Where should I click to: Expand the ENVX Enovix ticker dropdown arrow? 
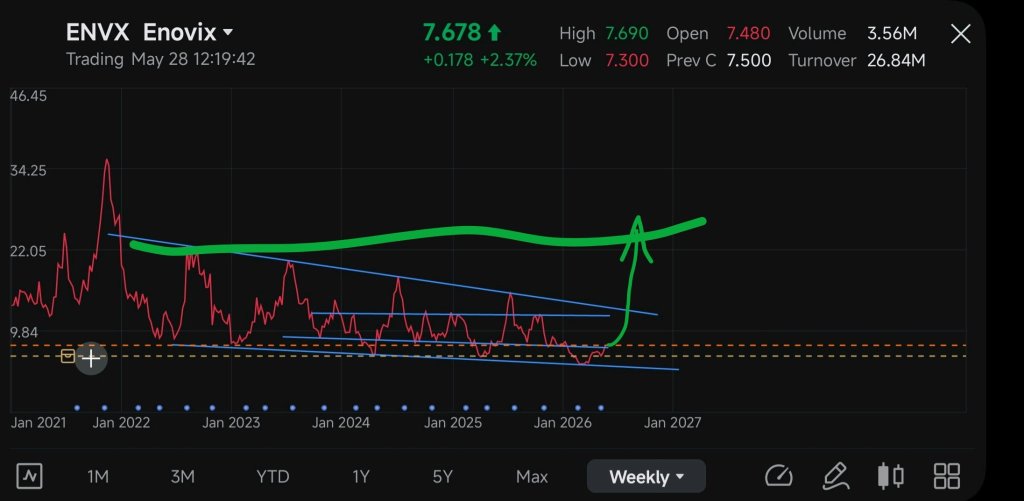pyautogui.click(x=228, y=32)
